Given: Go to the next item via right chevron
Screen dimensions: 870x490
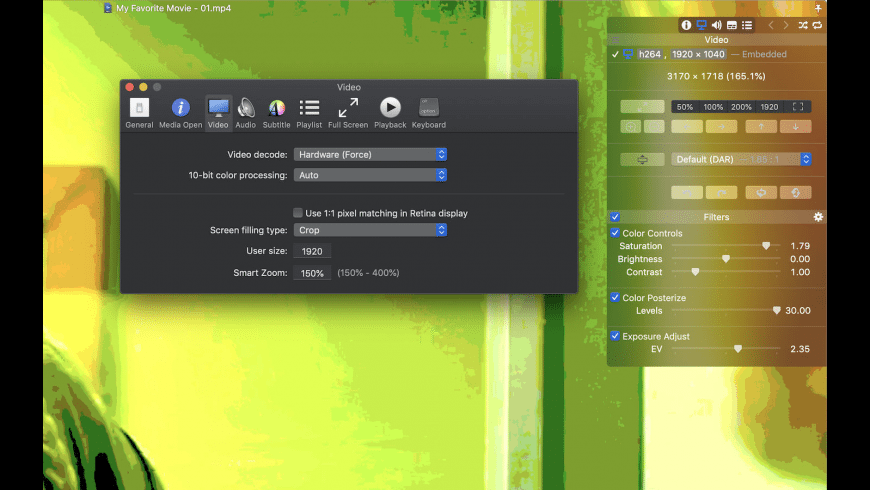Looking at the screenshot, I should 786,25.
